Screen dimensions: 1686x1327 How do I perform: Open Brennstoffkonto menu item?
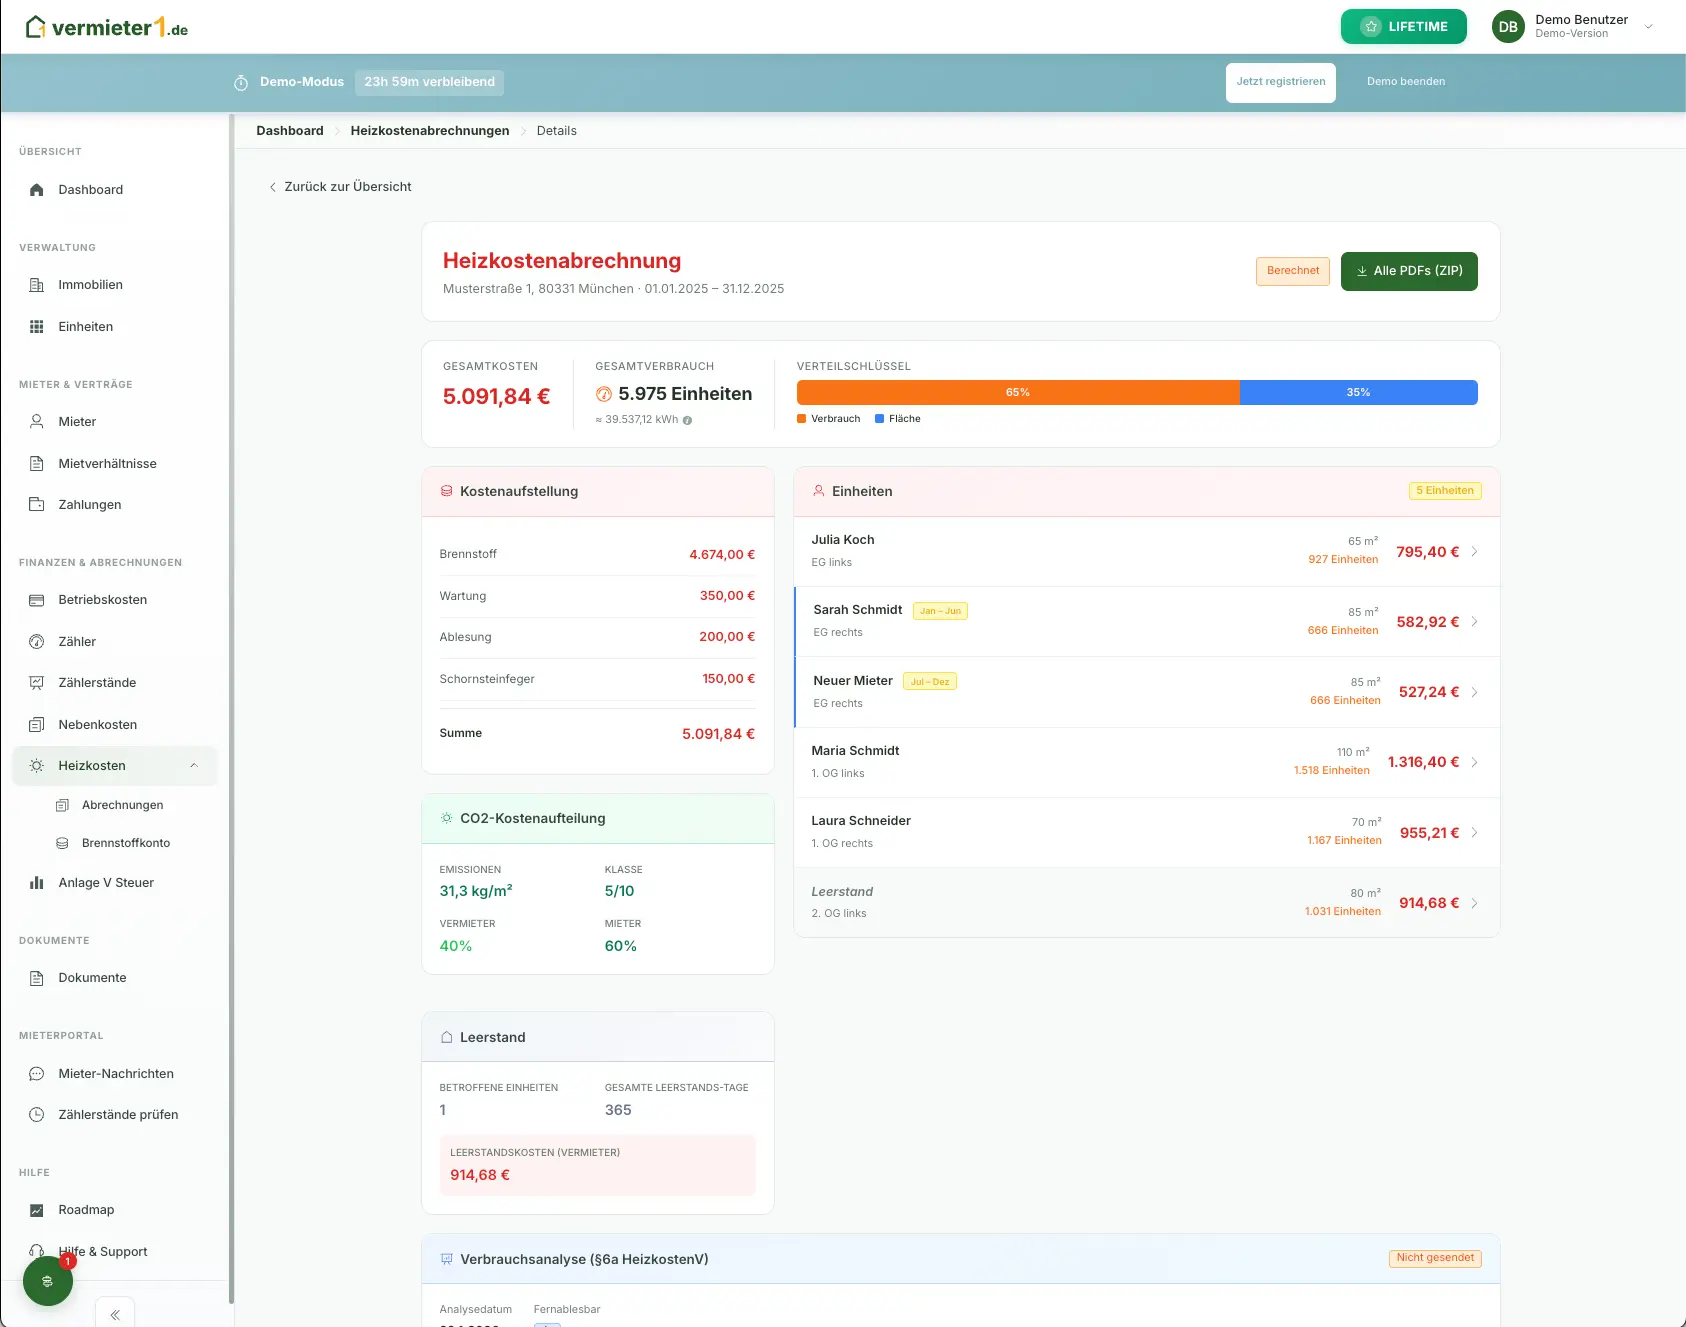pos(126,843)
